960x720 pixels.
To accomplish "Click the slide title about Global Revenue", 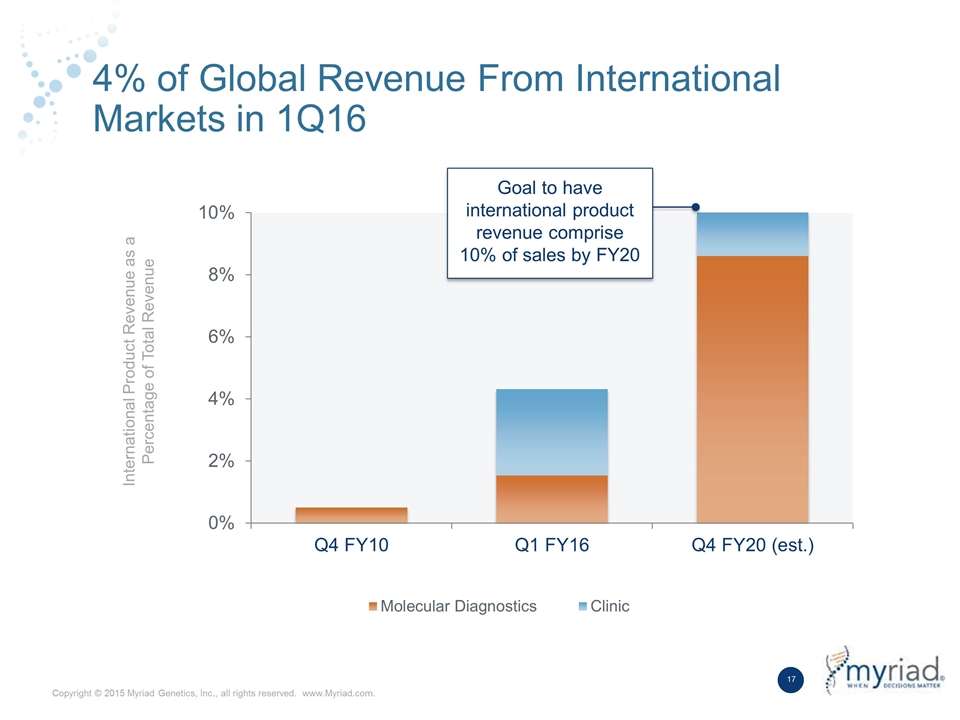I will (x=437, y=98).
